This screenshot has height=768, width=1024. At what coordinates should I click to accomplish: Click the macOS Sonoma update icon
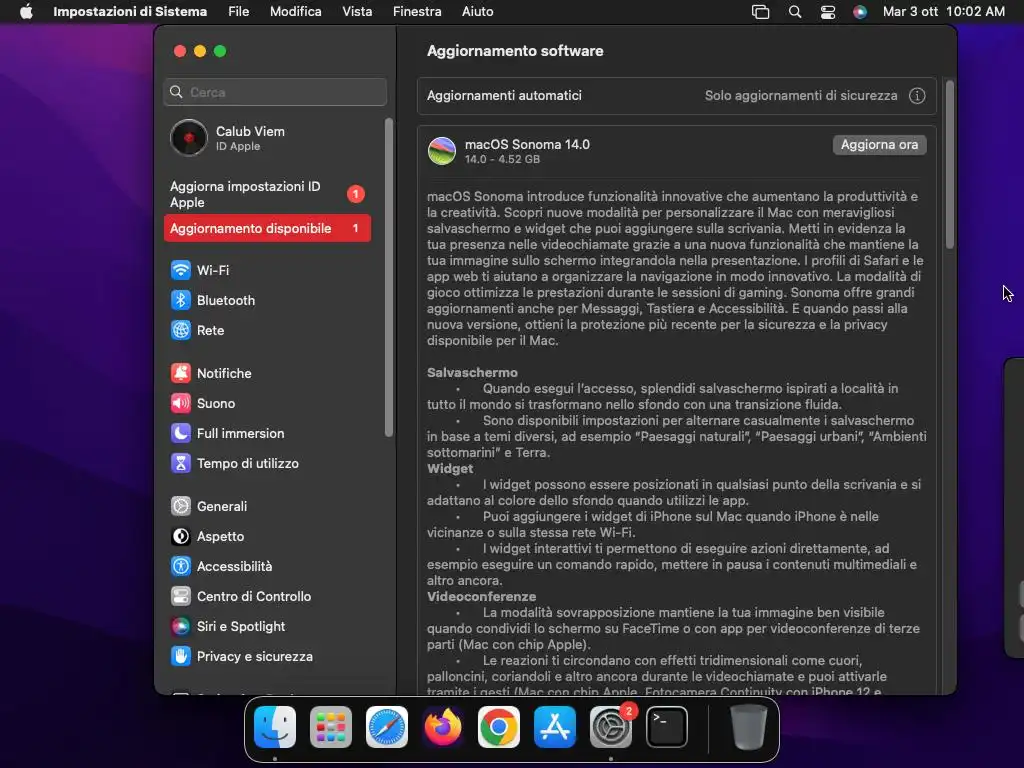tap(441, 151)
